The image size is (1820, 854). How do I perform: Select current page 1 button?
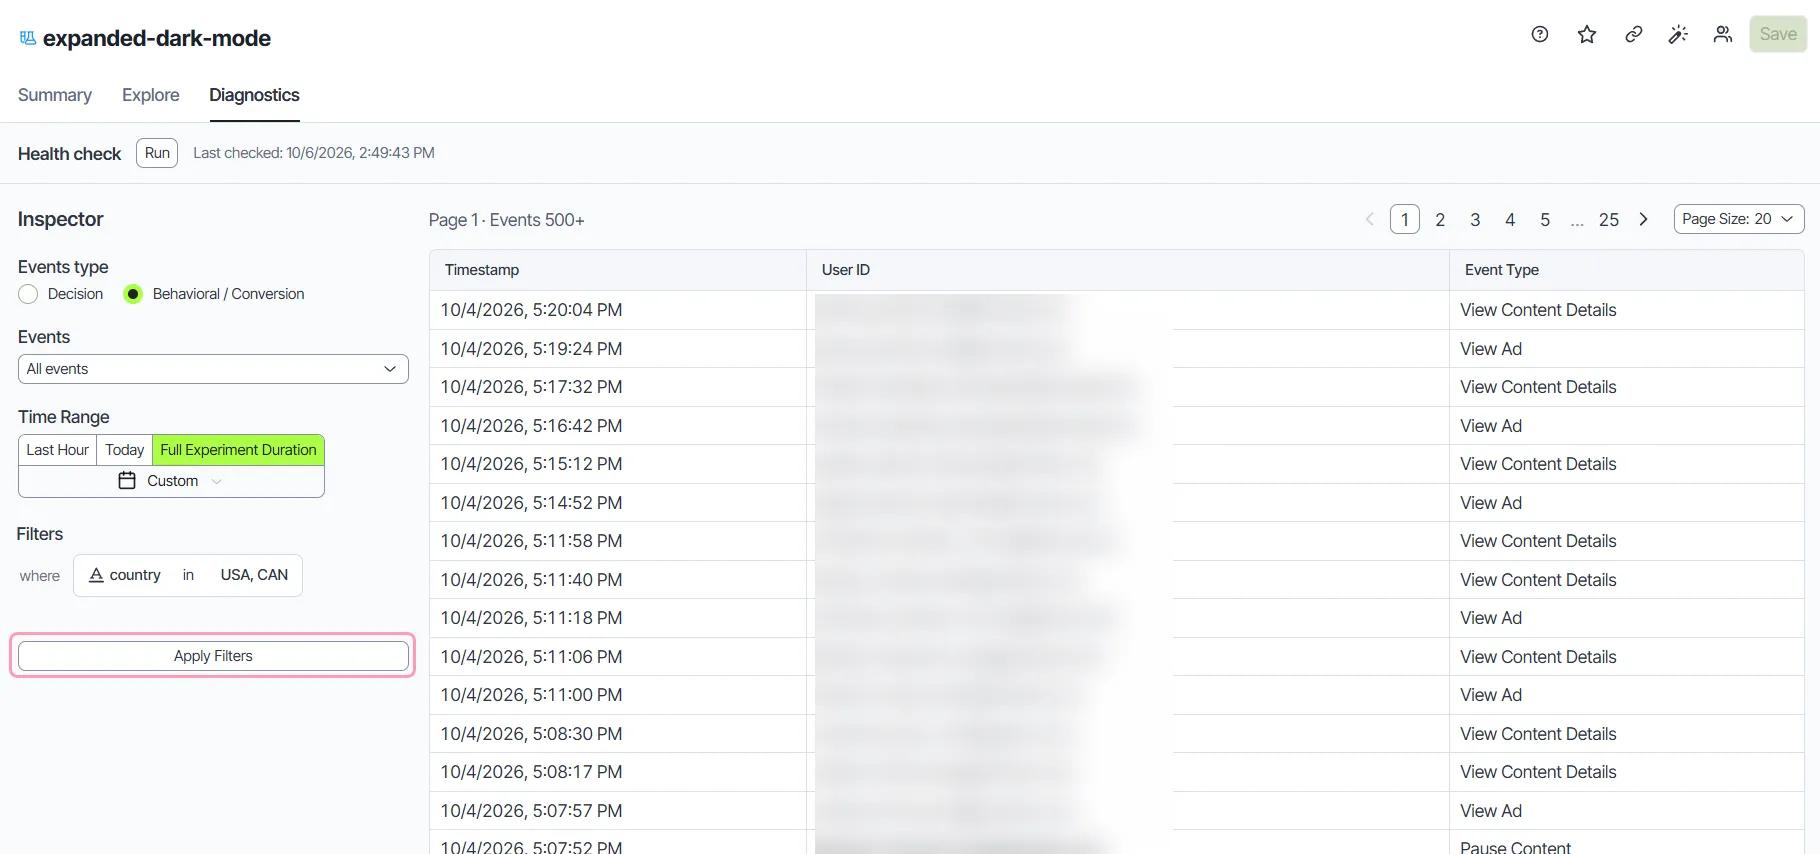1405,219
